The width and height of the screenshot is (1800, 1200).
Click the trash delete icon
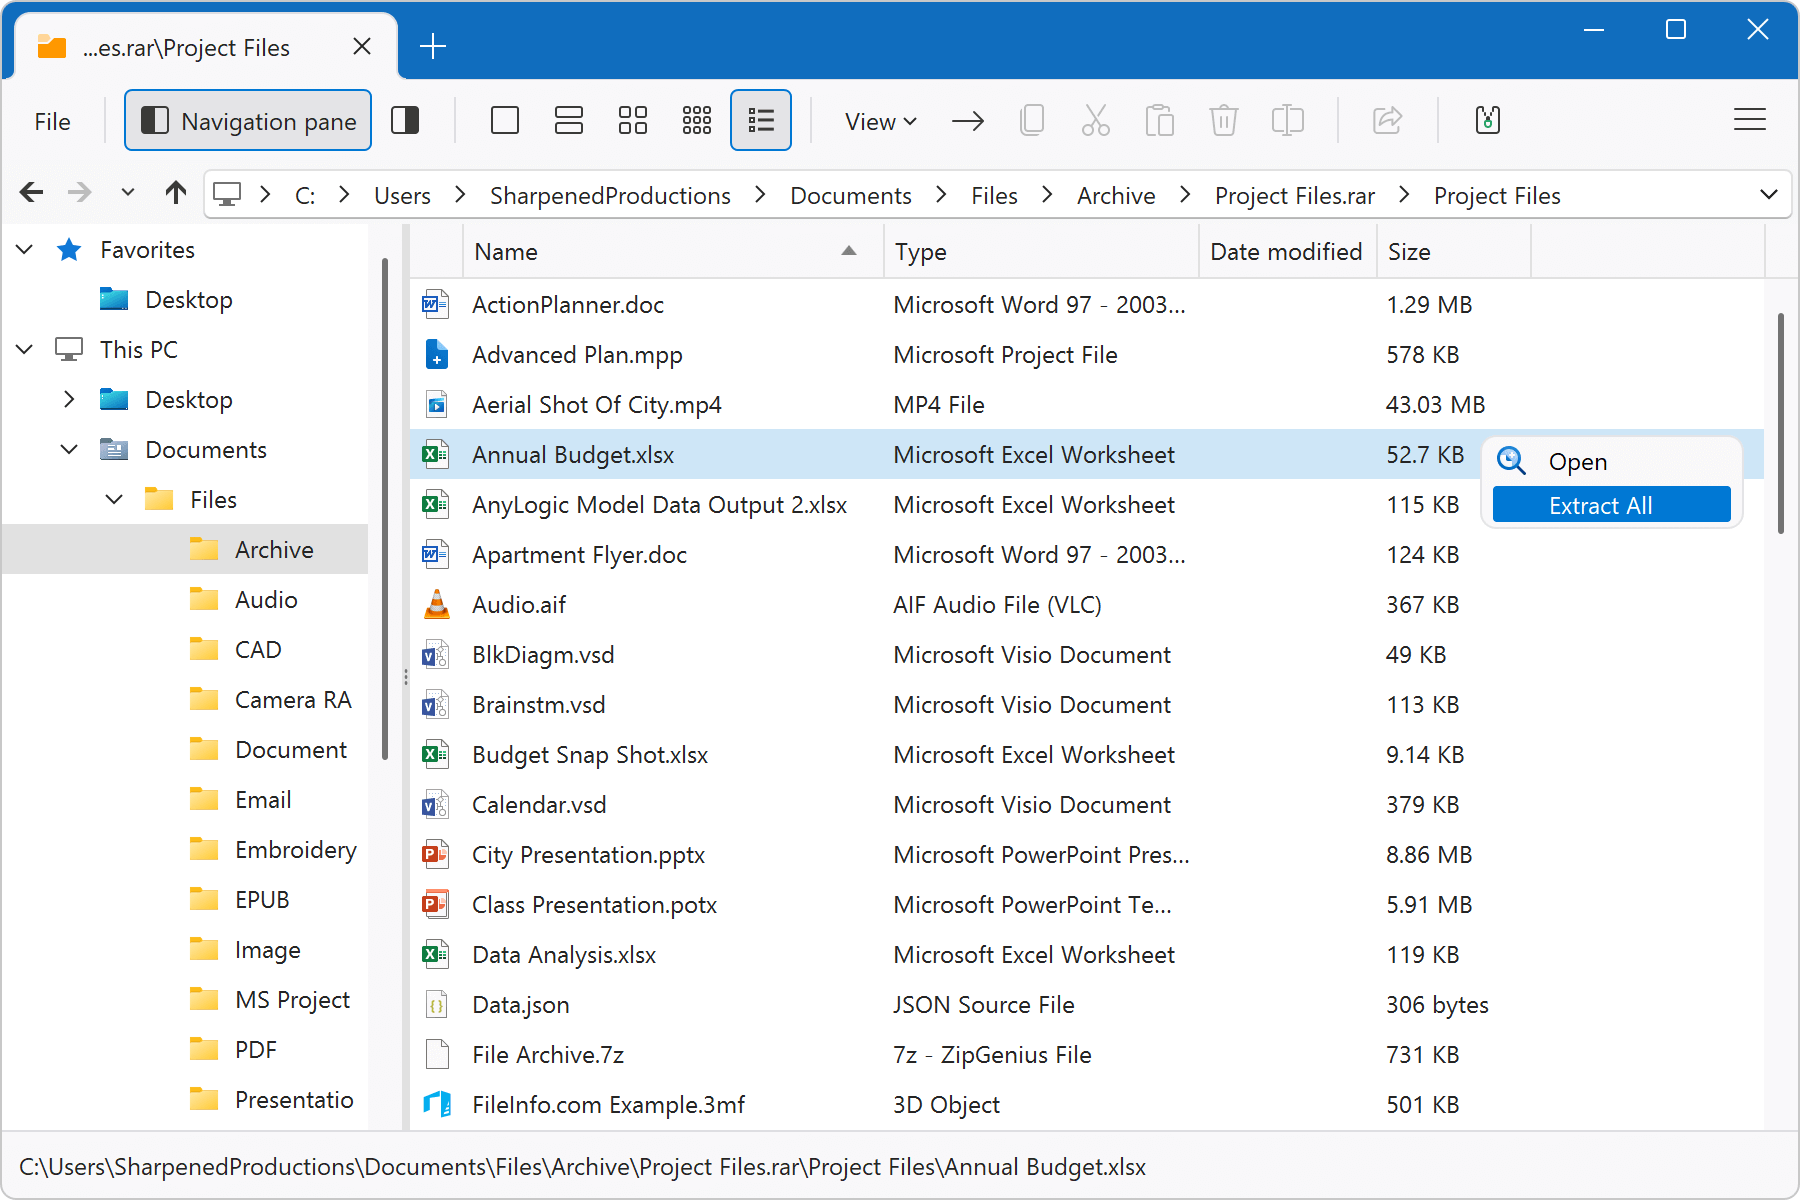[x=1223, y=121]
